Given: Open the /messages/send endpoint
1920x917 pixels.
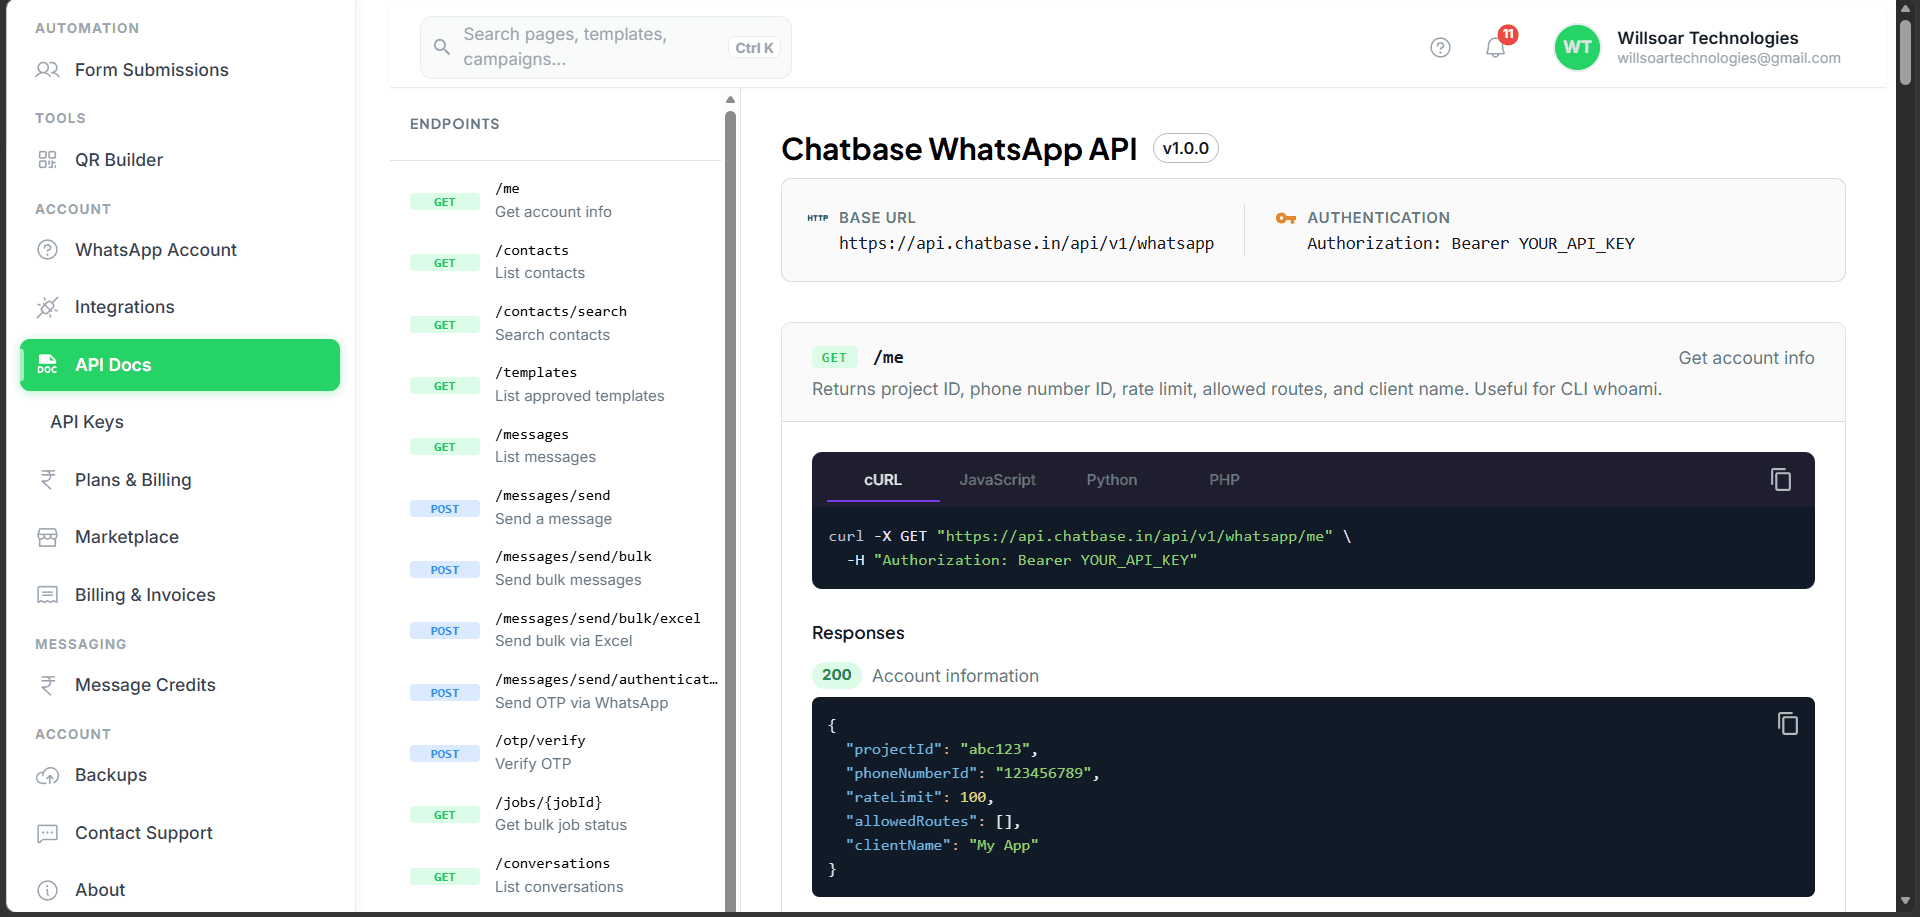Looking at the screenshot, I should [555, 507].
